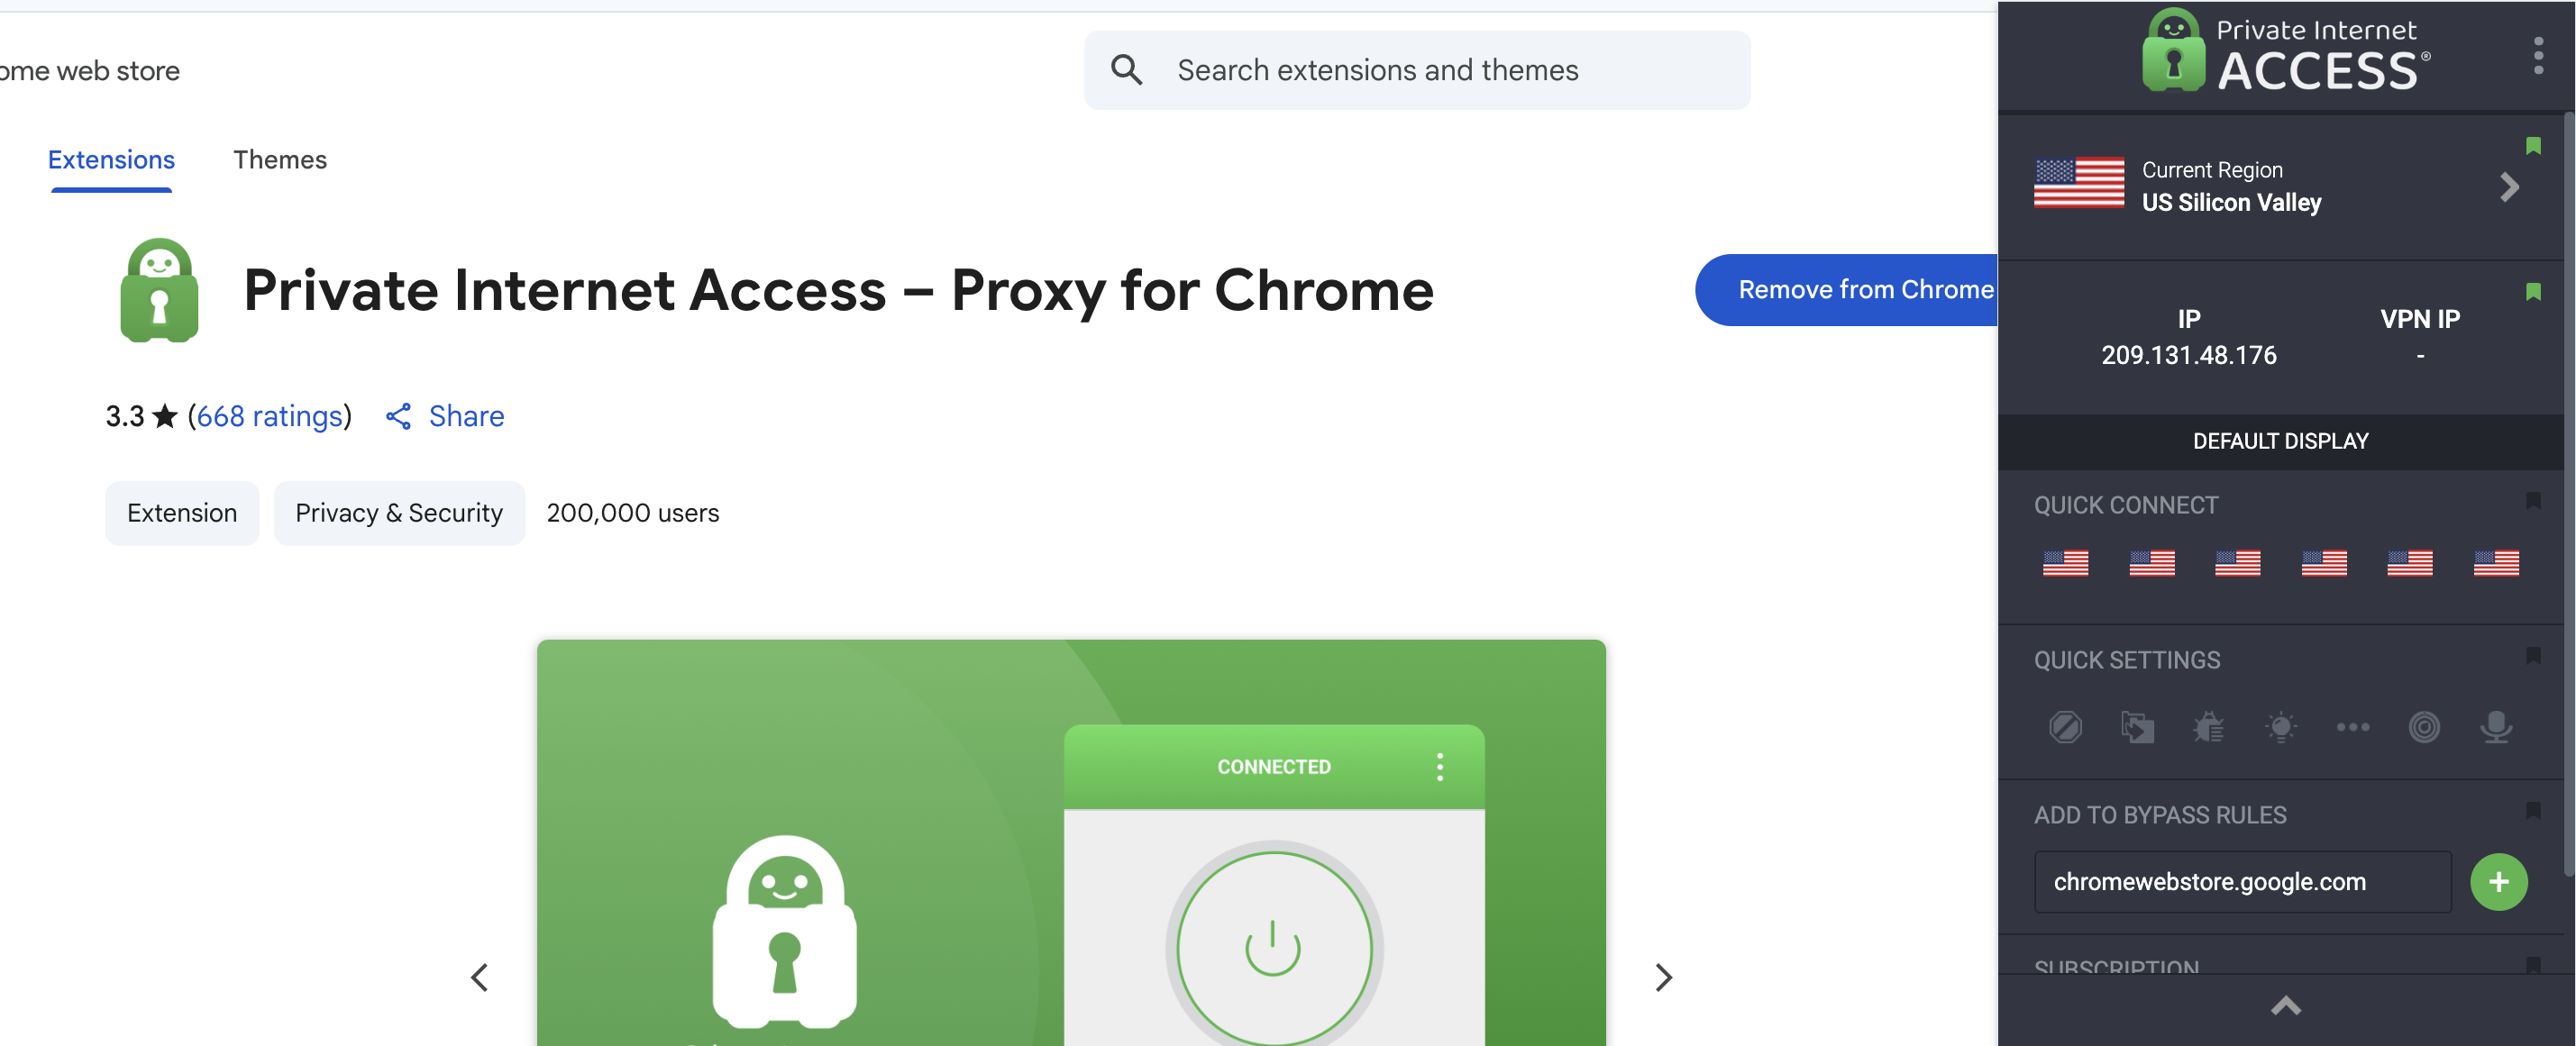Toggle the light bulb dark mode icon
This screenshot has height=1046, width=2576.
(2282, 727)
